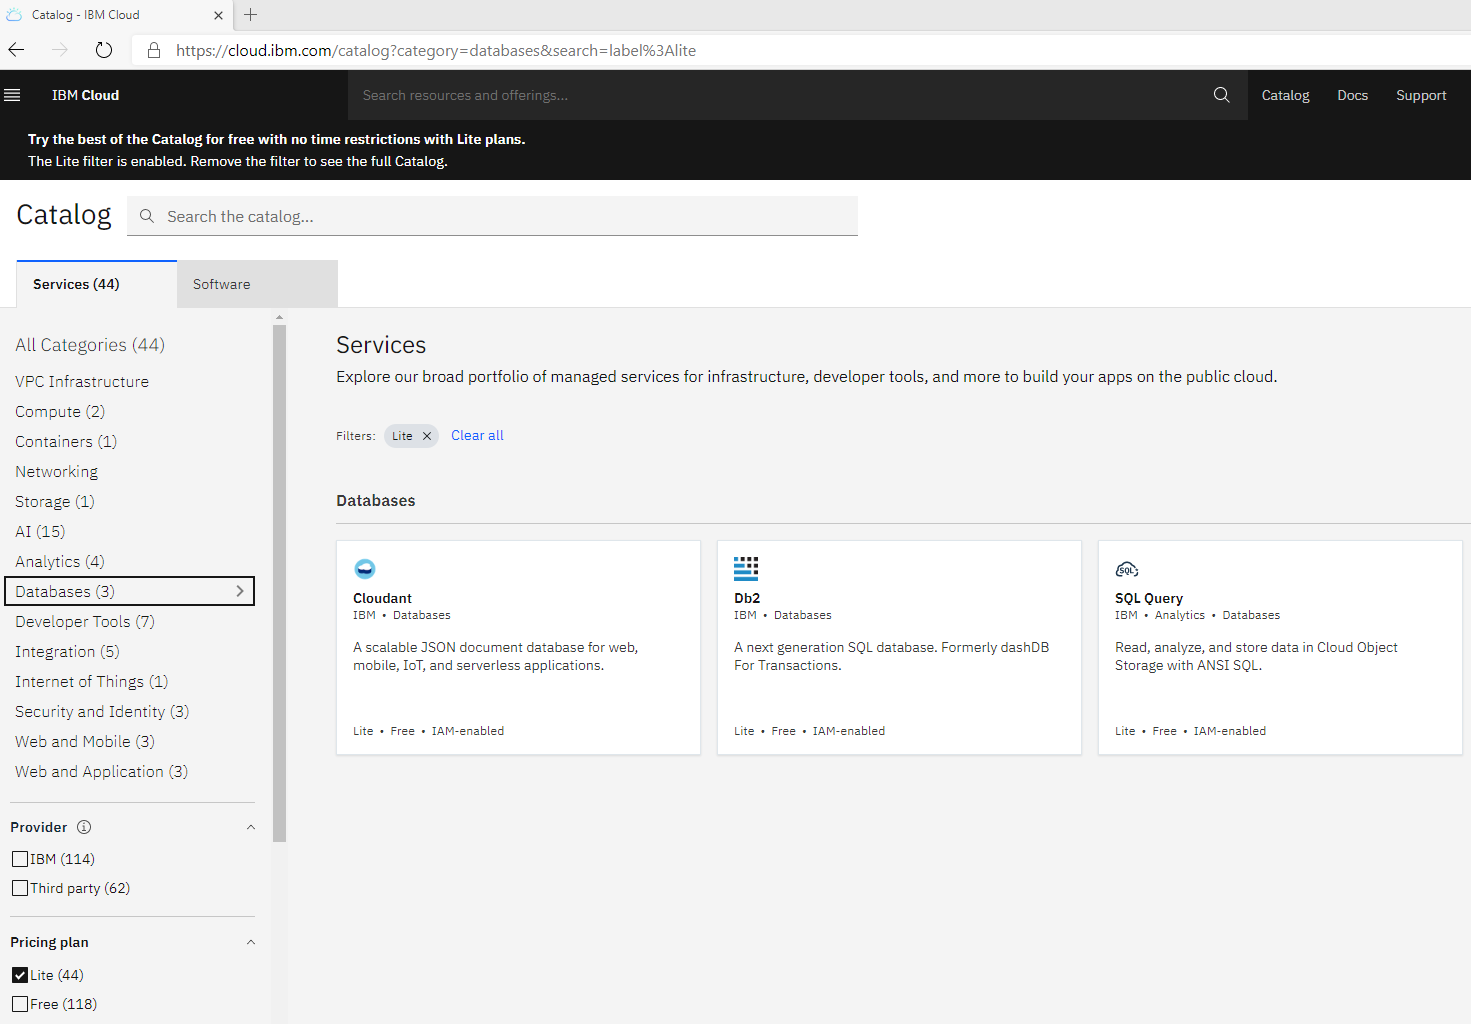The height and width of the screenshot is (1024, 1471).
Task: Click the Provider info icon
Action: point(84,827)
